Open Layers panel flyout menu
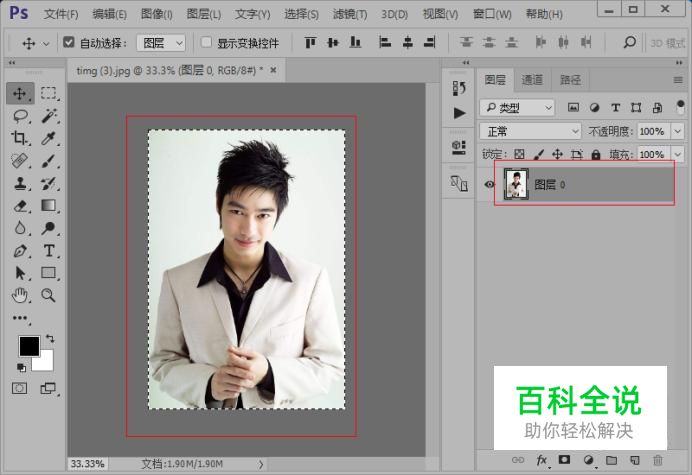 tap(678, 80)
